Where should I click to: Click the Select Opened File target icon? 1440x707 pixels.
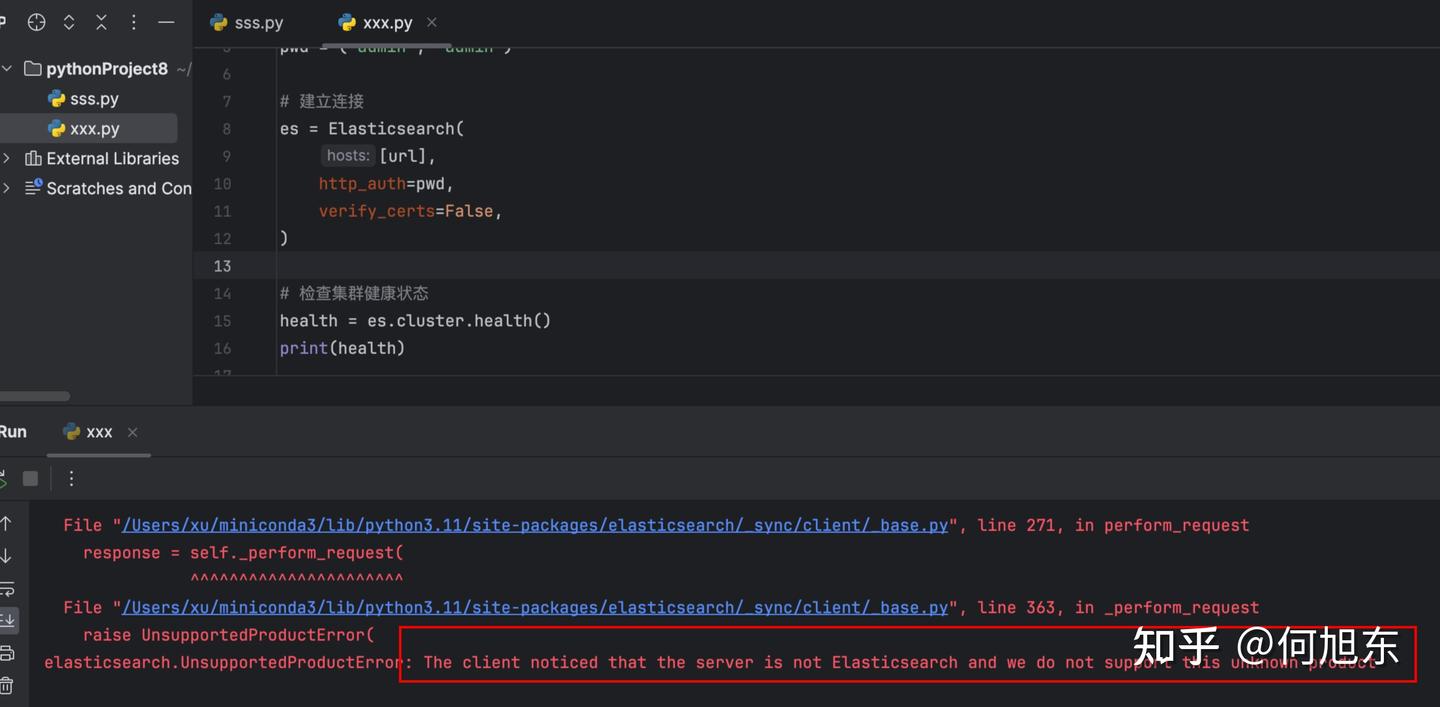(x=37, y=22)
